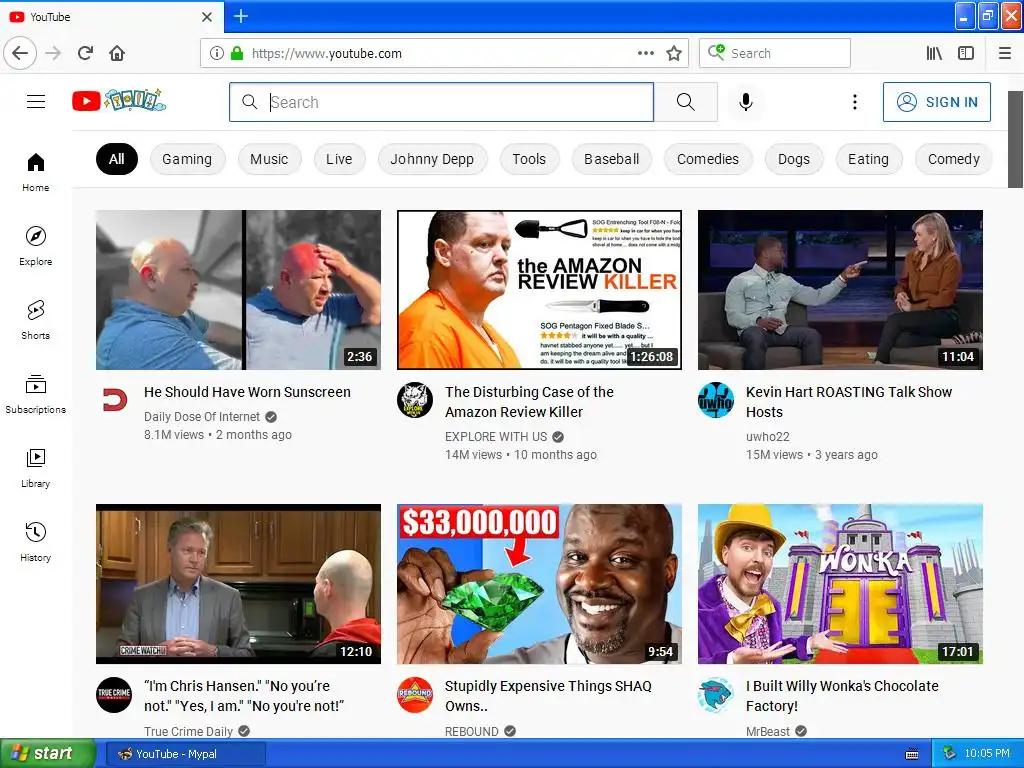Click the URL address bar
The width and height of the screenshot is (1024, 768).
pyautogui.click(x=445, y=53)
